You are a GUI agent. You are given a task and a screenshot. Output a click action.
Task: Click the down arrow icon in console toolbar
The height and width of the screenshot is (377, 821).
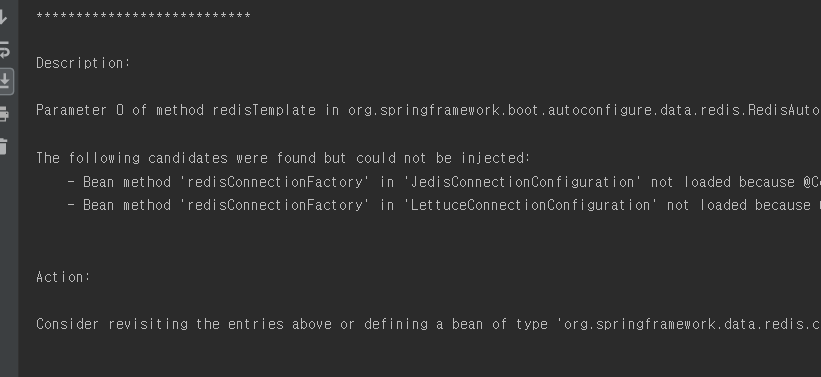(x=3, y=17)
